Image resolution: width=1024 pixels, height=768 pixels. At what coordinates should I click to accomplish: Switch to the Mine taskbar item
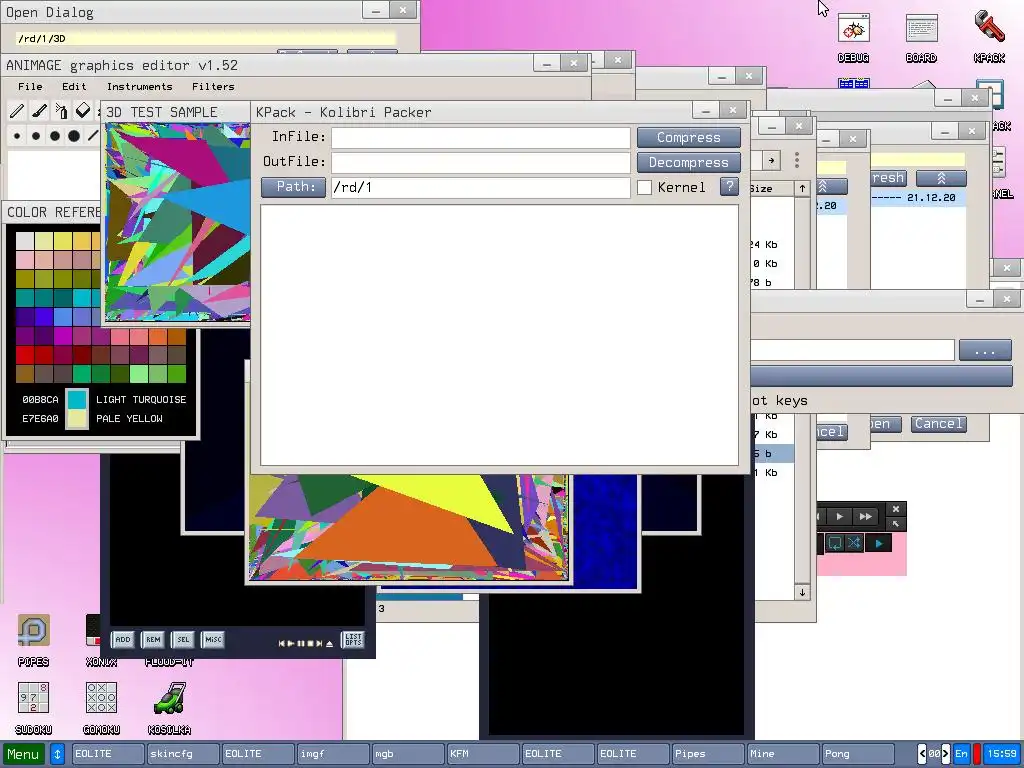tap(783, 754)
